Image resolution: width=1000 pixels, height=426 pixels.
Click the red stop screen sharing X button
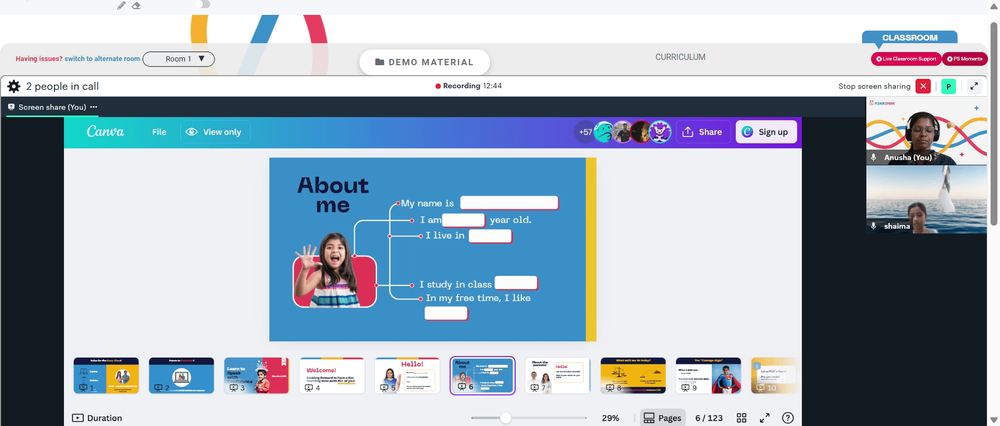(923, 86)
